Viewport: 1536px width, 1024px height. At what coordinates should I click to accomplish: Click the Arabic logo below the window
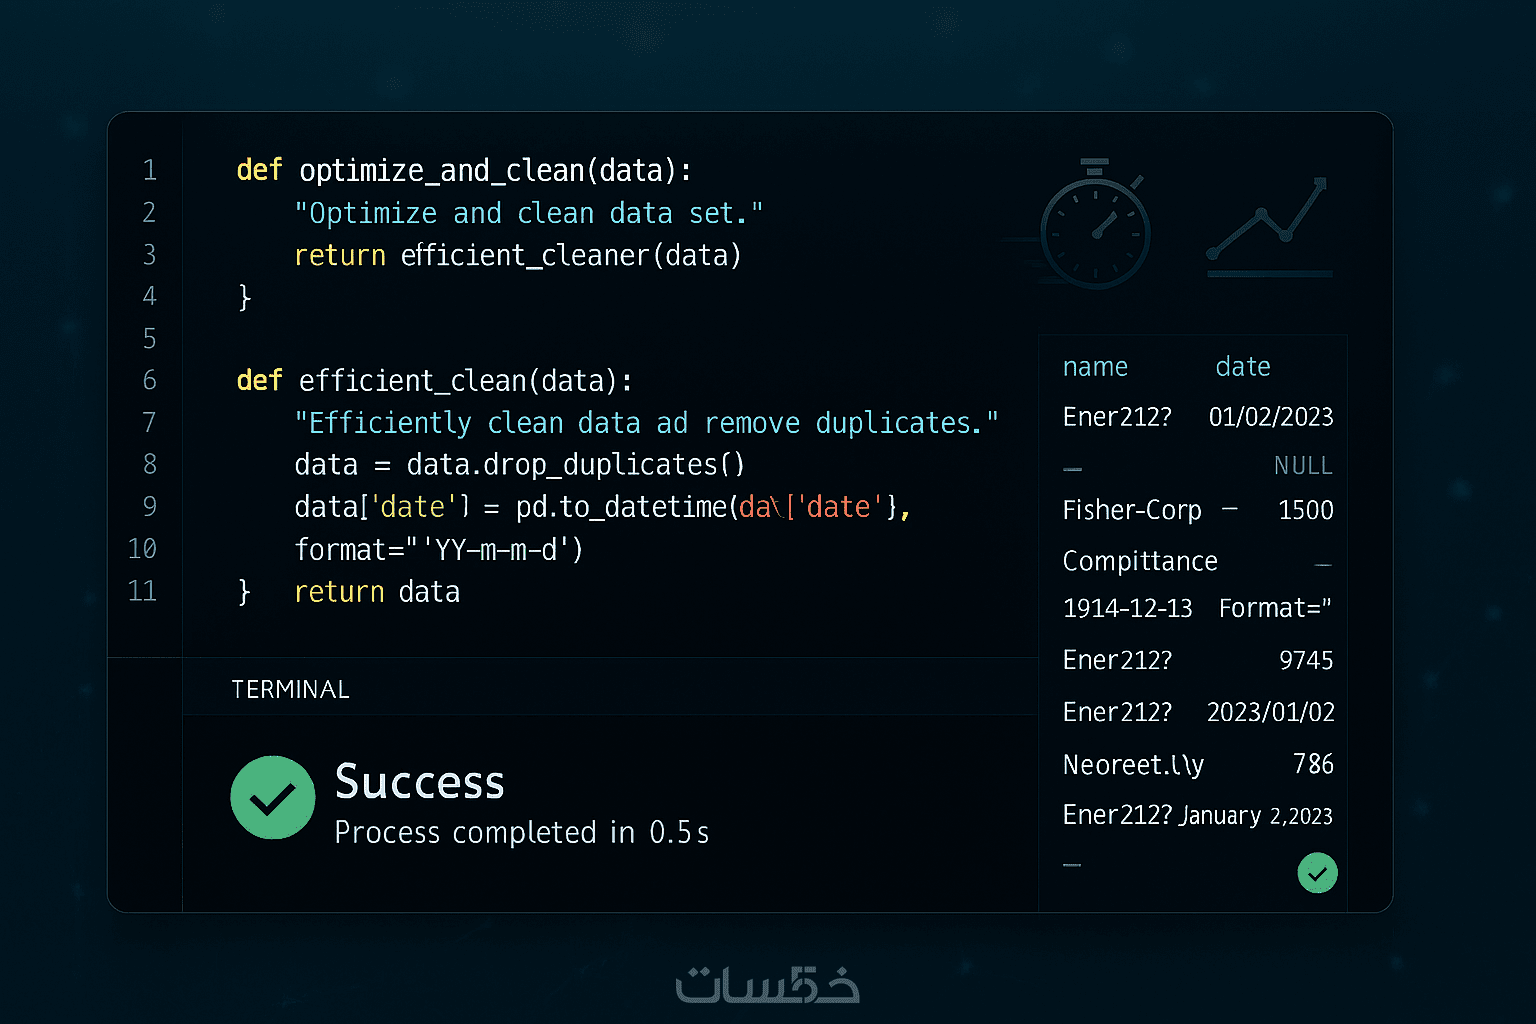(767, 985)
